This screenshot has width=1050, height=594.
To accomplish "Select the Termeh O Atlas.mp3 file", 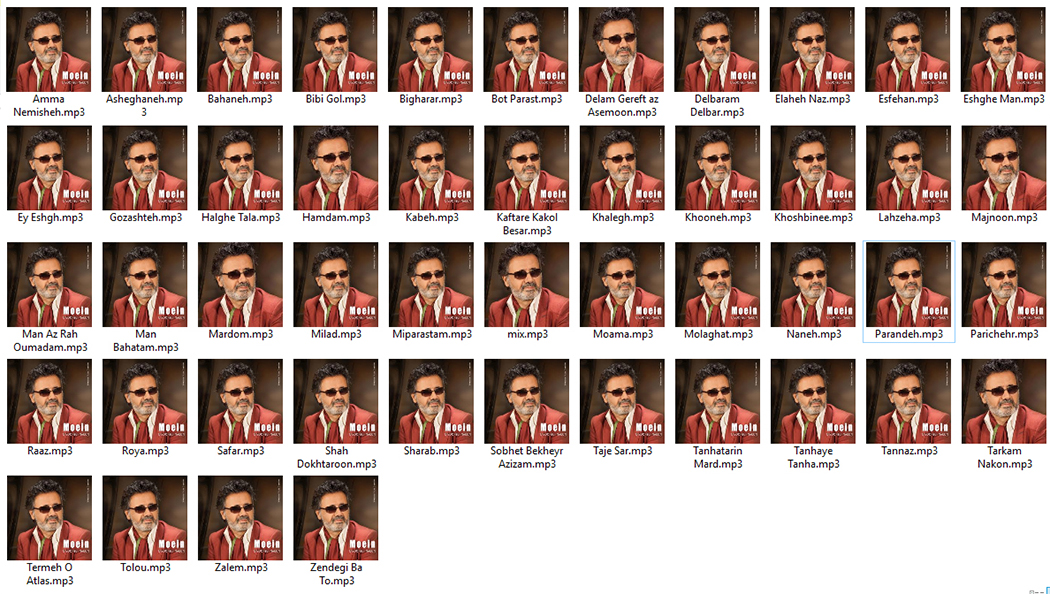I will [49, 518].
